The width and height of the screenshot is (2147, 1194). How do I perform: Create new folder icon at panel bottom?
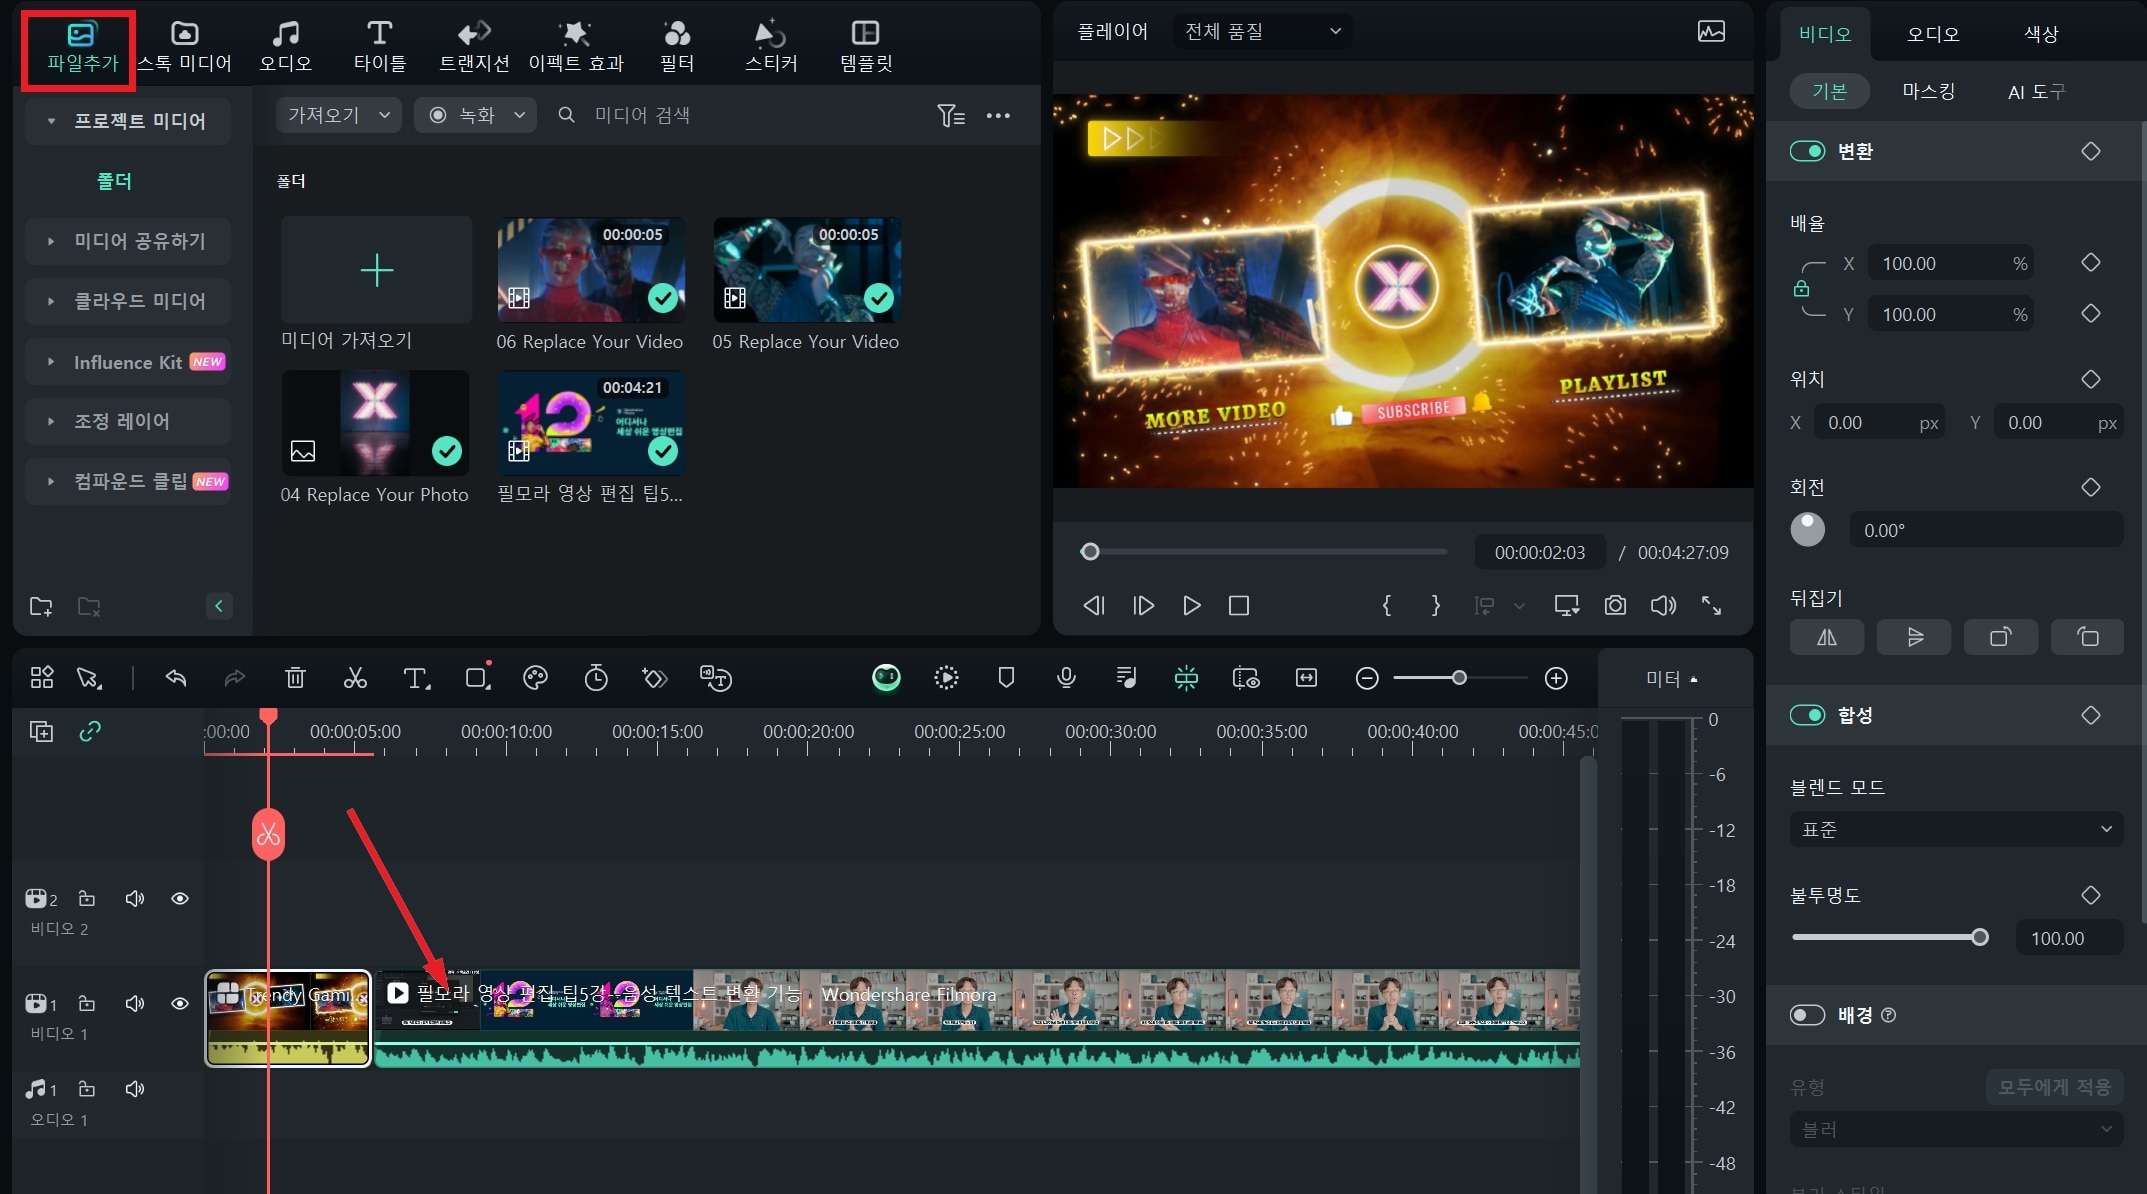pyautogui.click(x=41, y=606)
